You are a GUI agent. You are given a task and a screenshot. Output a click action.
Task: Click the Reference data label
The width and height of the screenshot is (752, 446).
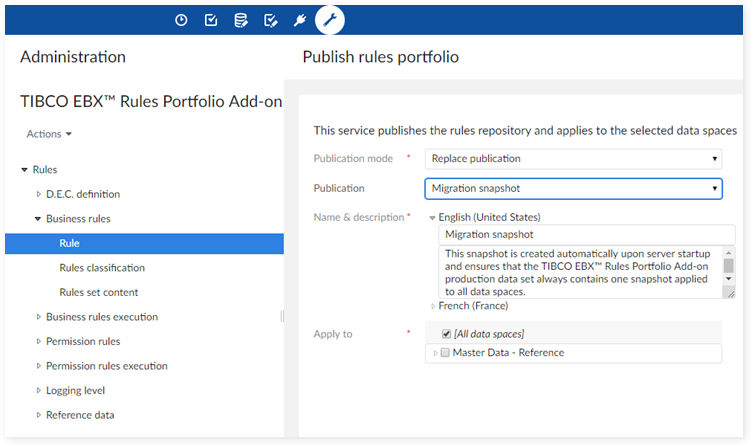pos(80,415)
